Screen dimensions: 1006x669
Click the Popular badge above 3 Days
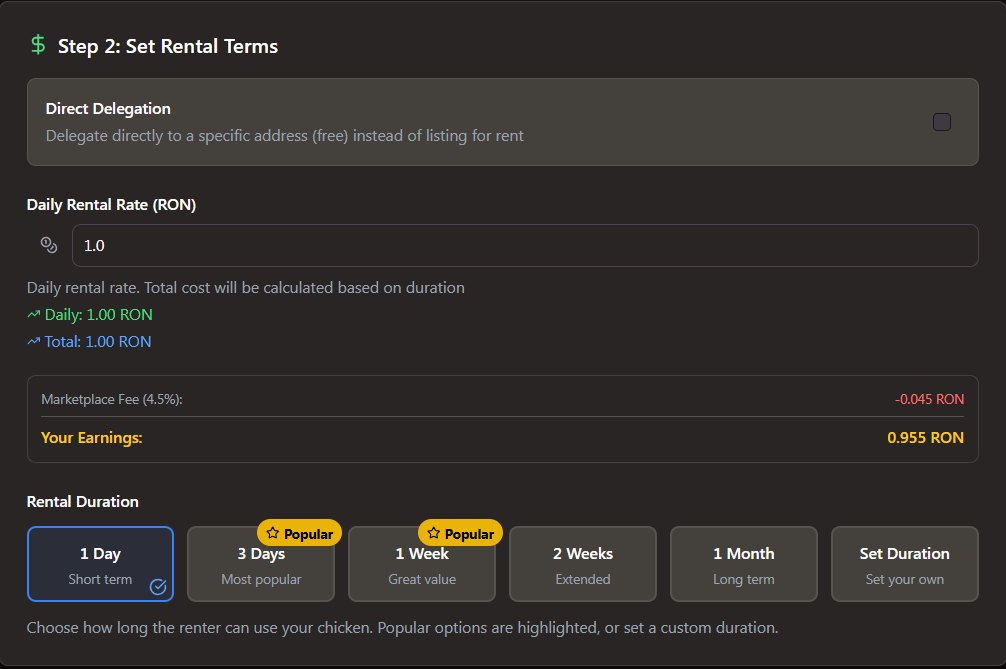tap(300, 534)
